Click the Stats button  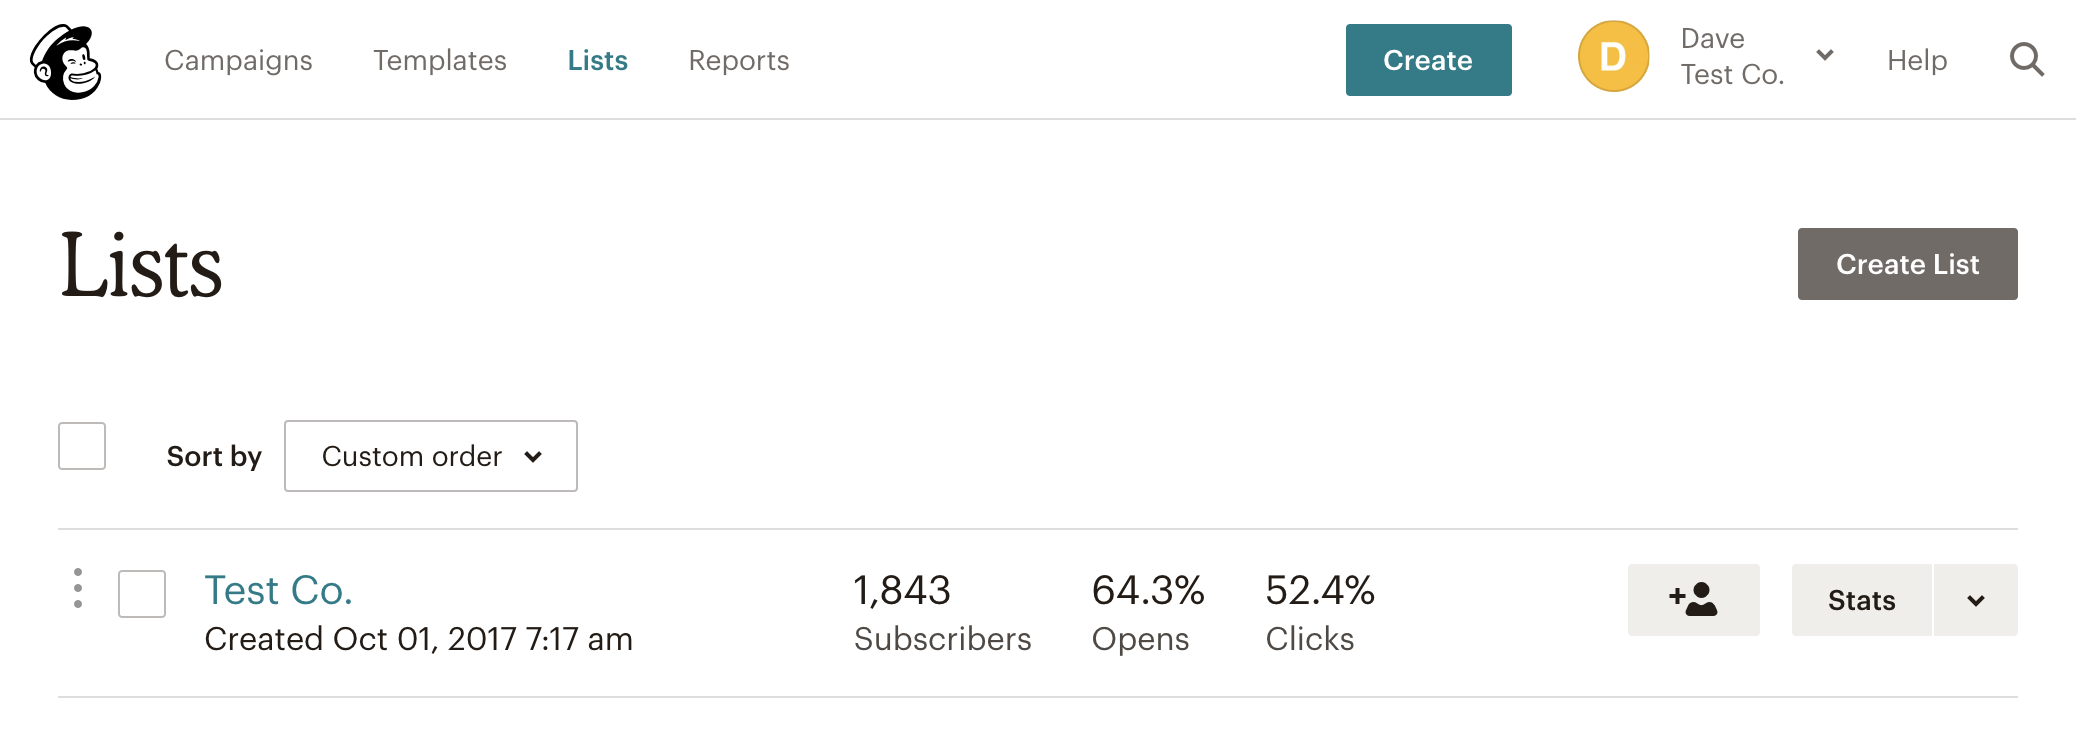(x=1861, y=600)
